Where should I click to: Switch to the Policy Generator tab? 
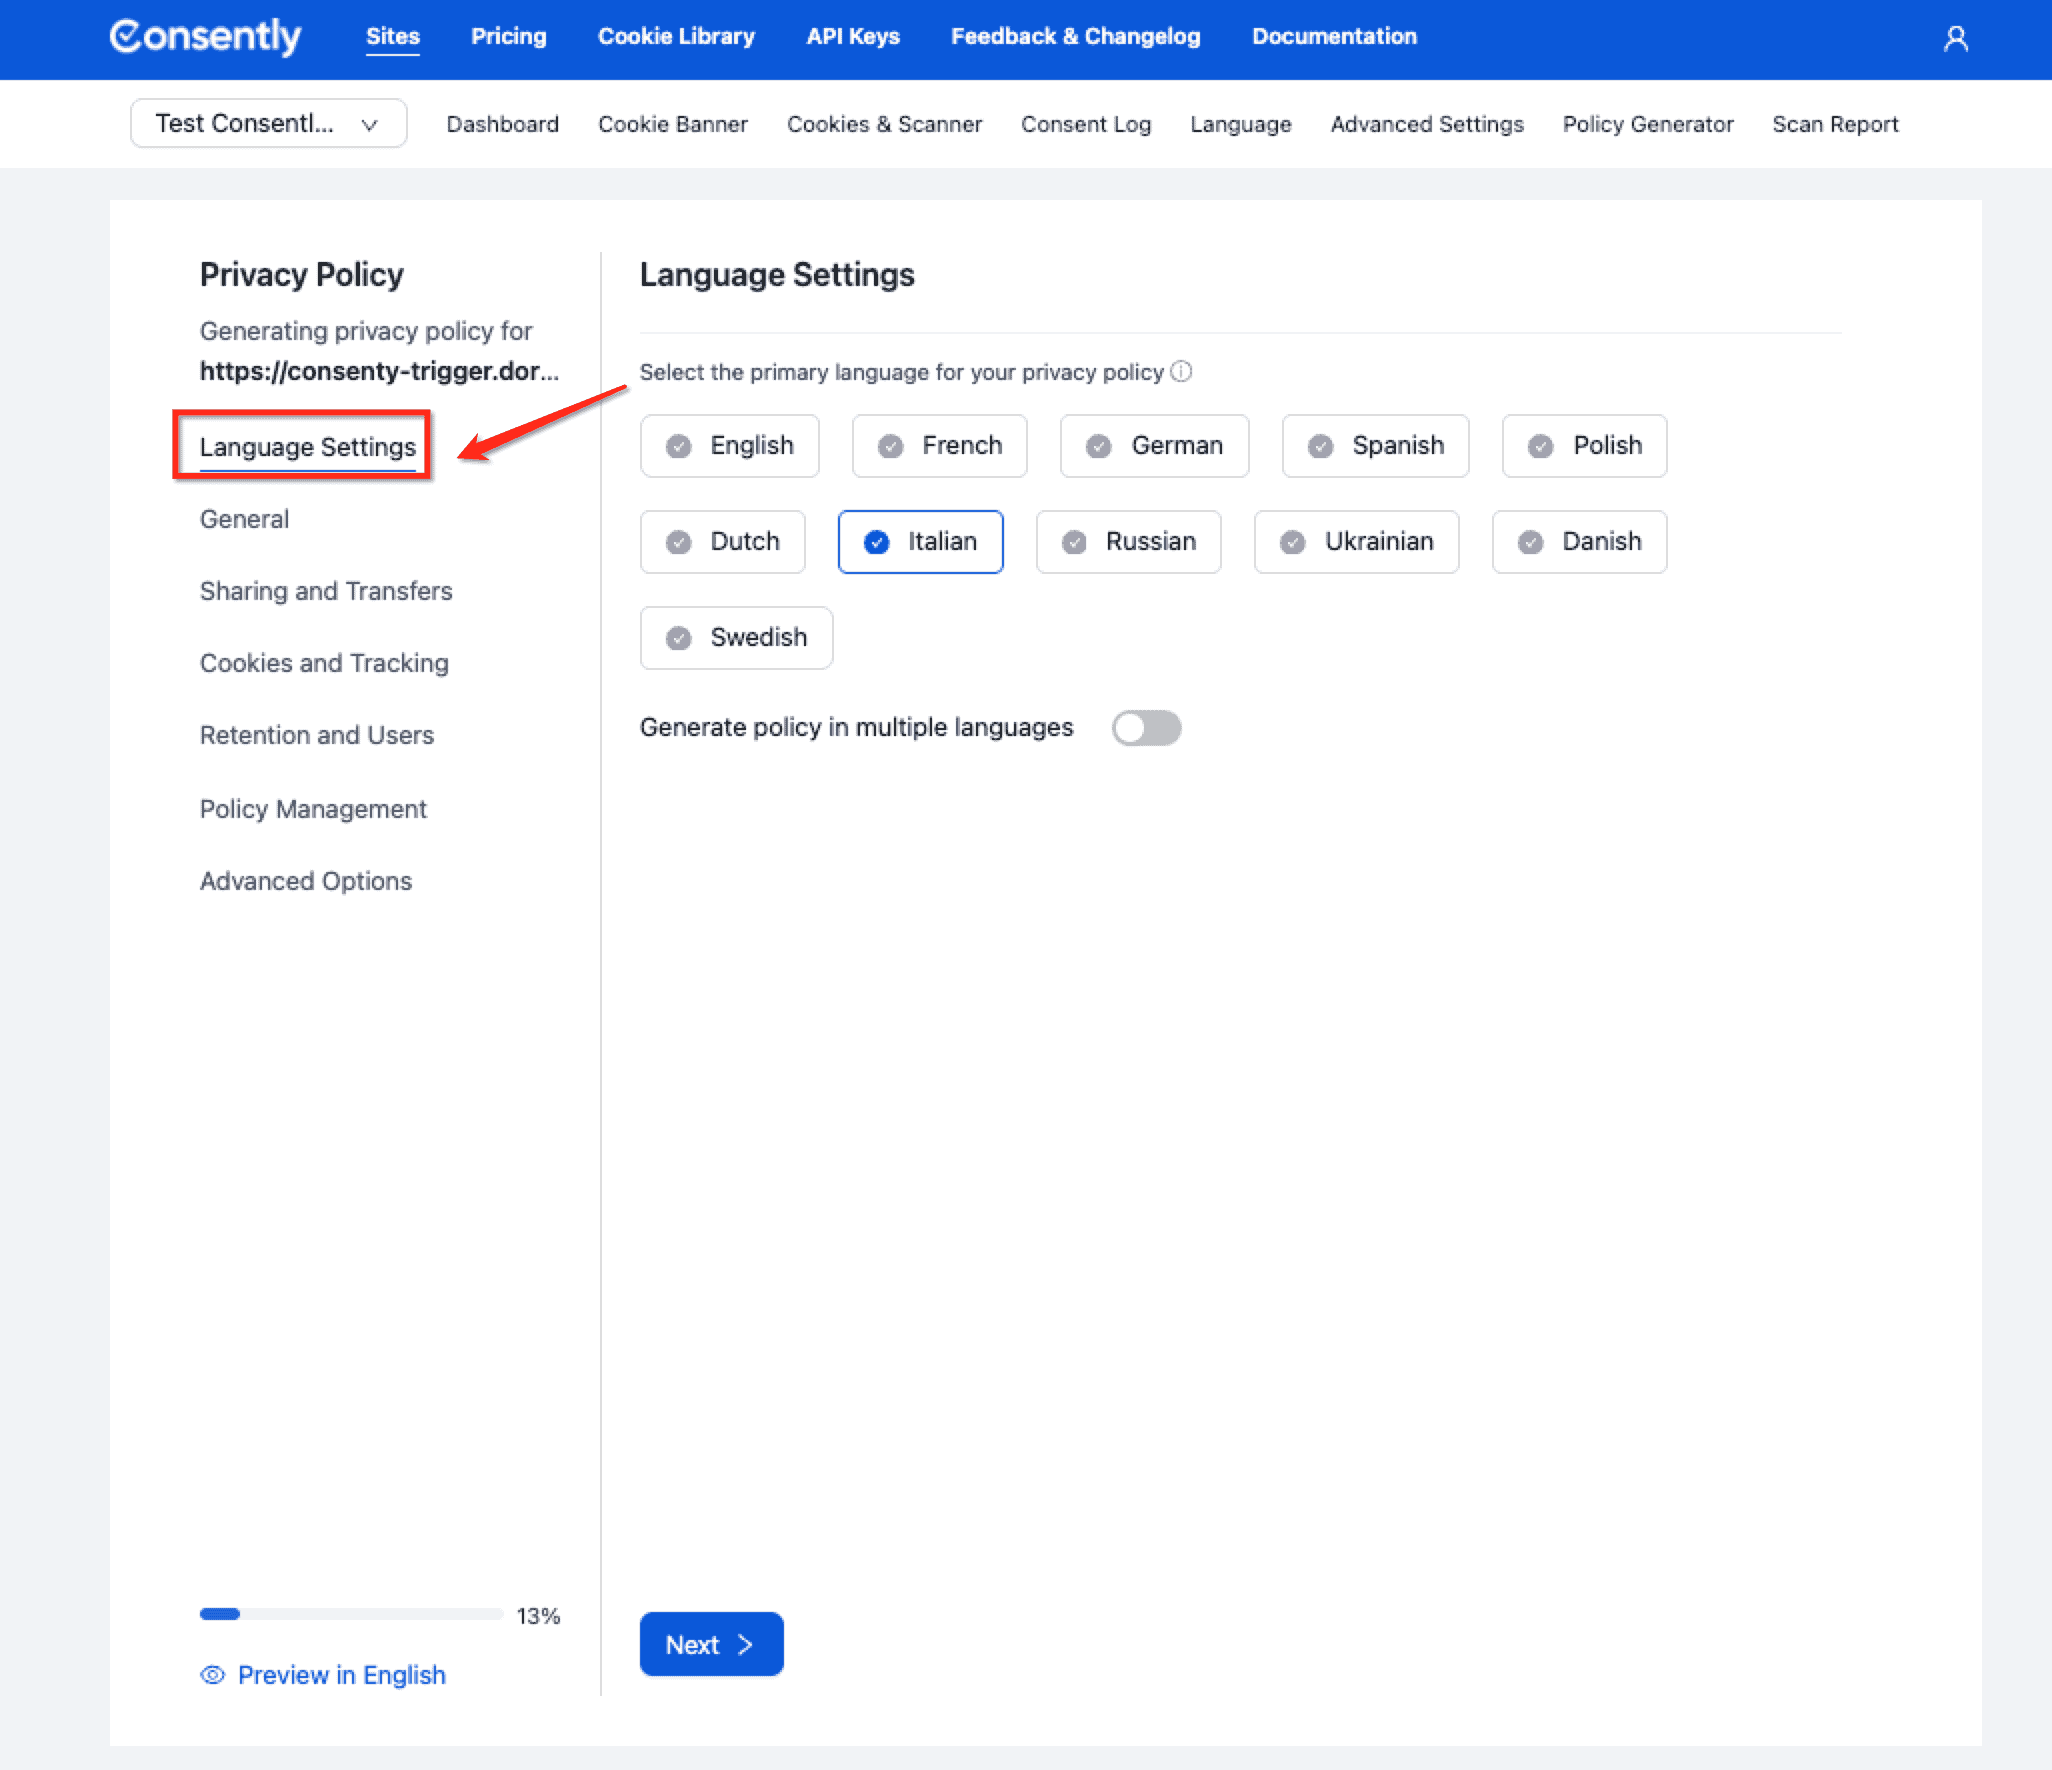(x=1647, y=124)
